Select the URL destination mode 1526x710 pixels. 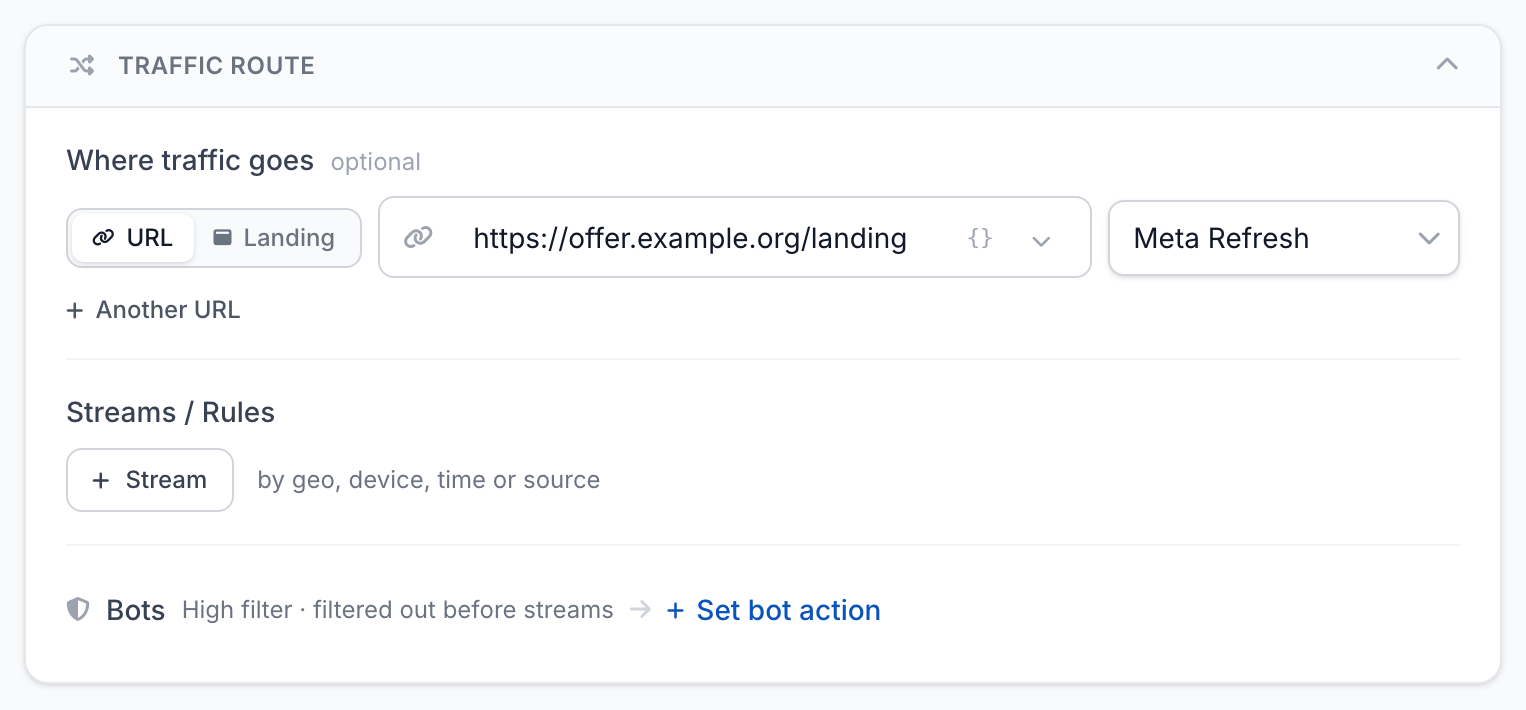point(132,238)
